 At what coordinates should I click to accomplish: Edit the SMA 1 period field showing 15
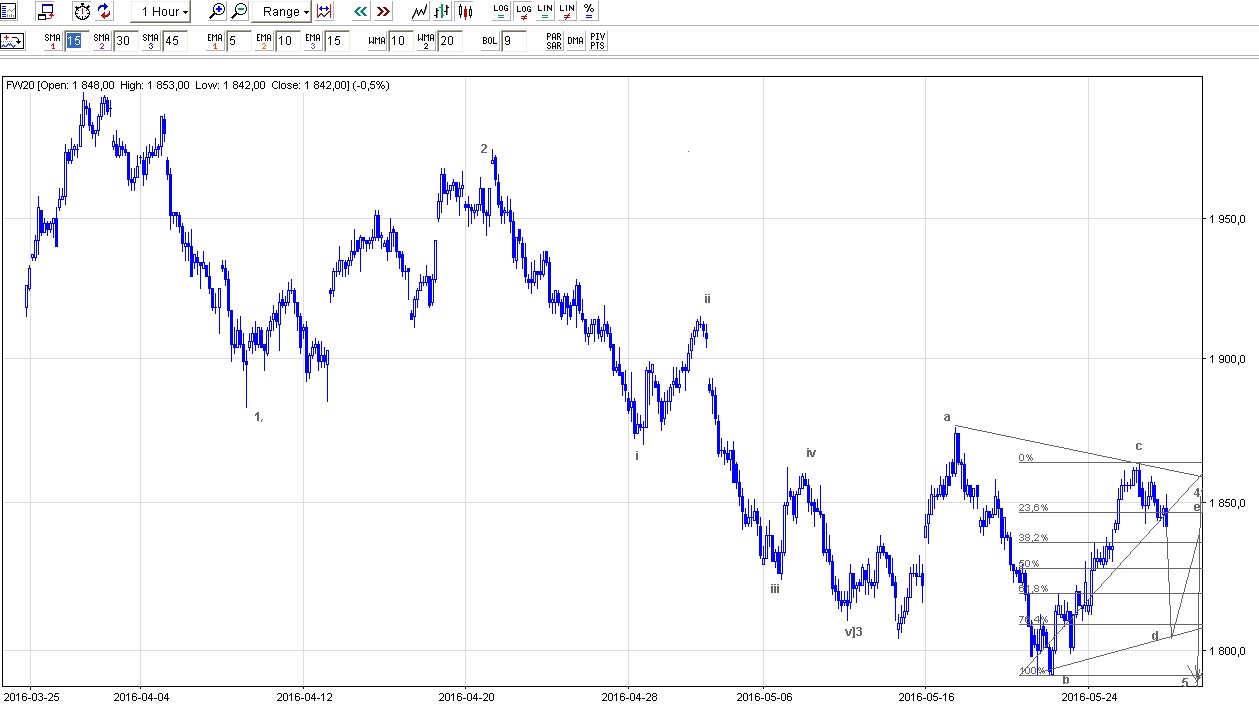point(75,41)
